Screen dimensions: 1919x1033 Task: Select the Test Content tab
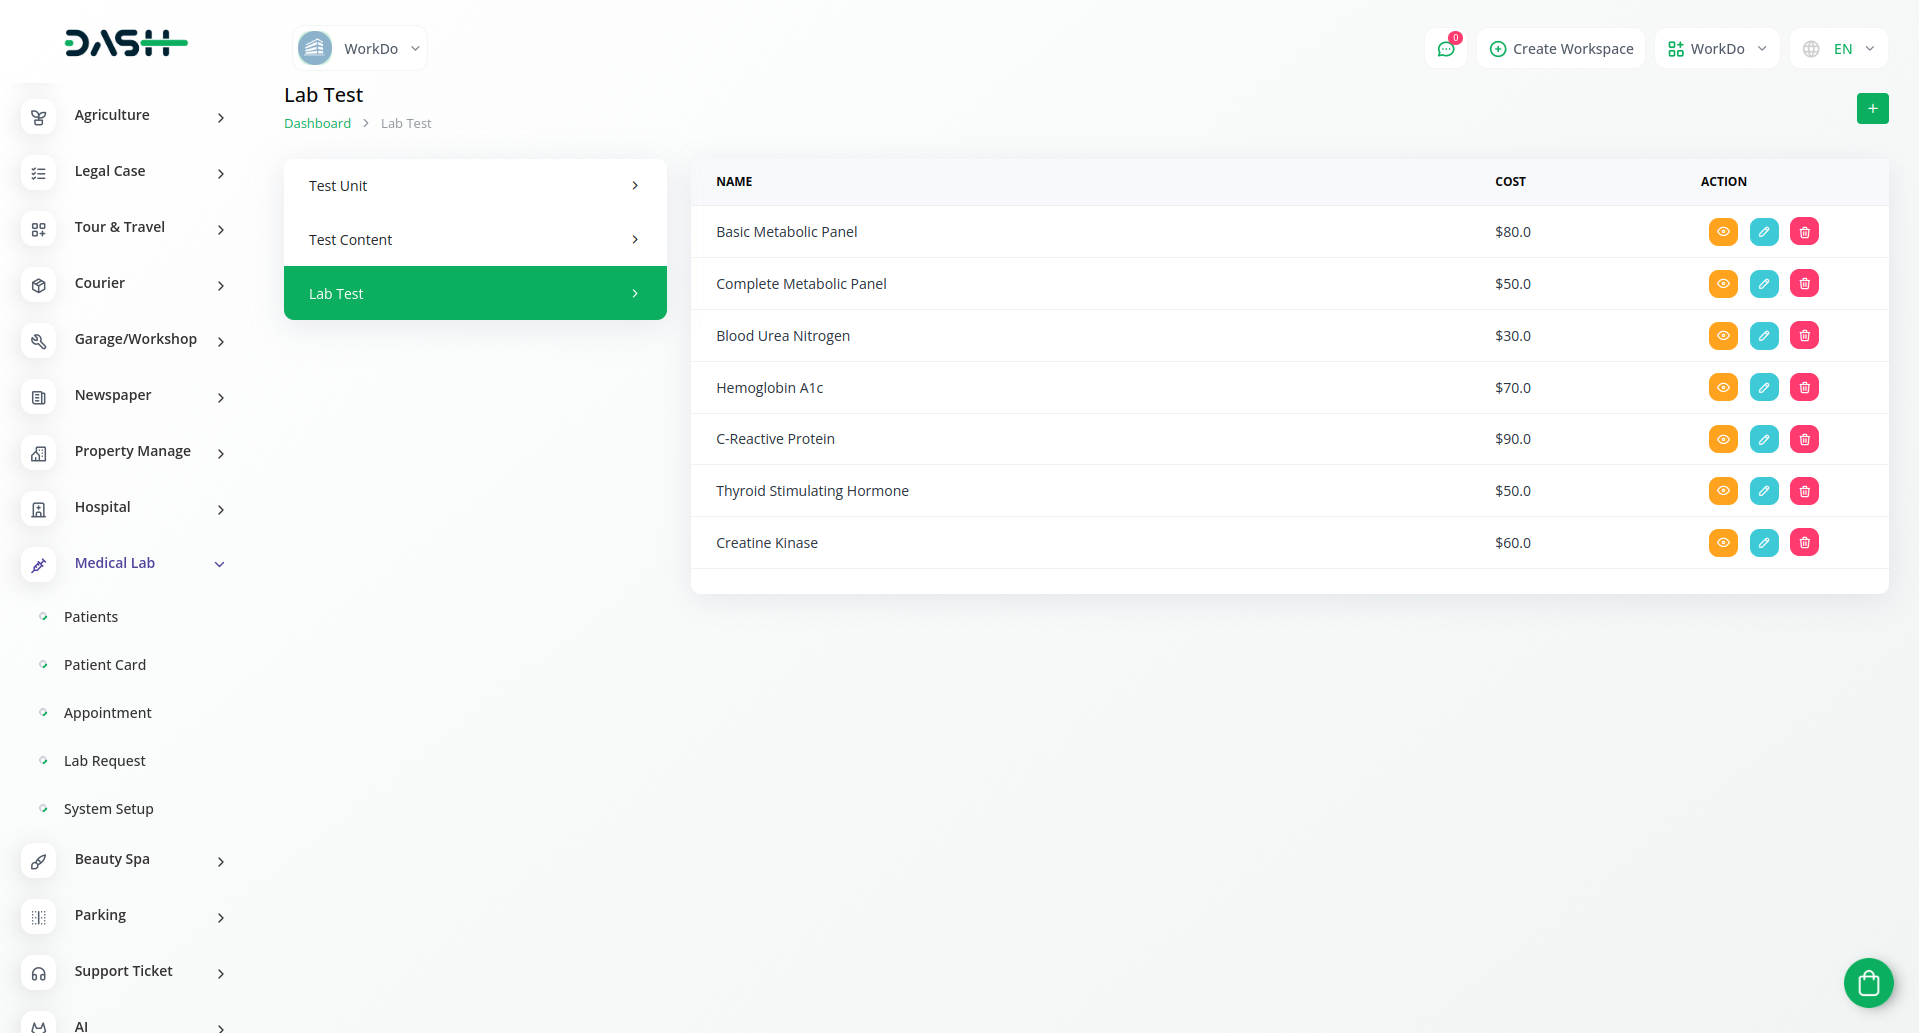click(x=475, y=240)
